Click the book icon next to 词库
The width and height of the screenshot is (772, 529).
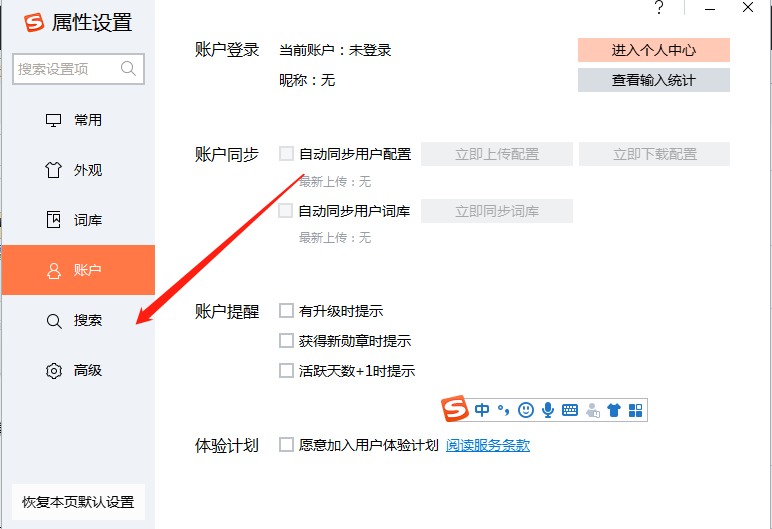tap(53, 220)
